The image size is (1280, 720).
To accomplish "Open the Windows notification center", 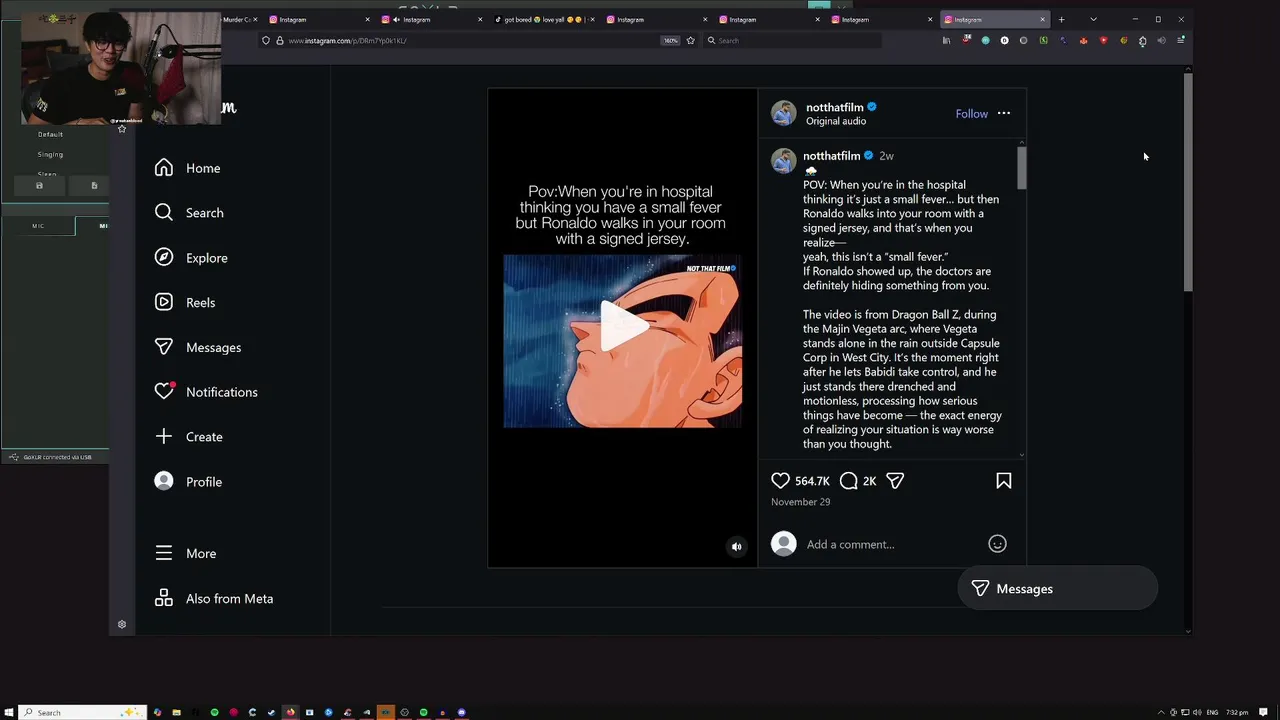I will click(1265, 712).
